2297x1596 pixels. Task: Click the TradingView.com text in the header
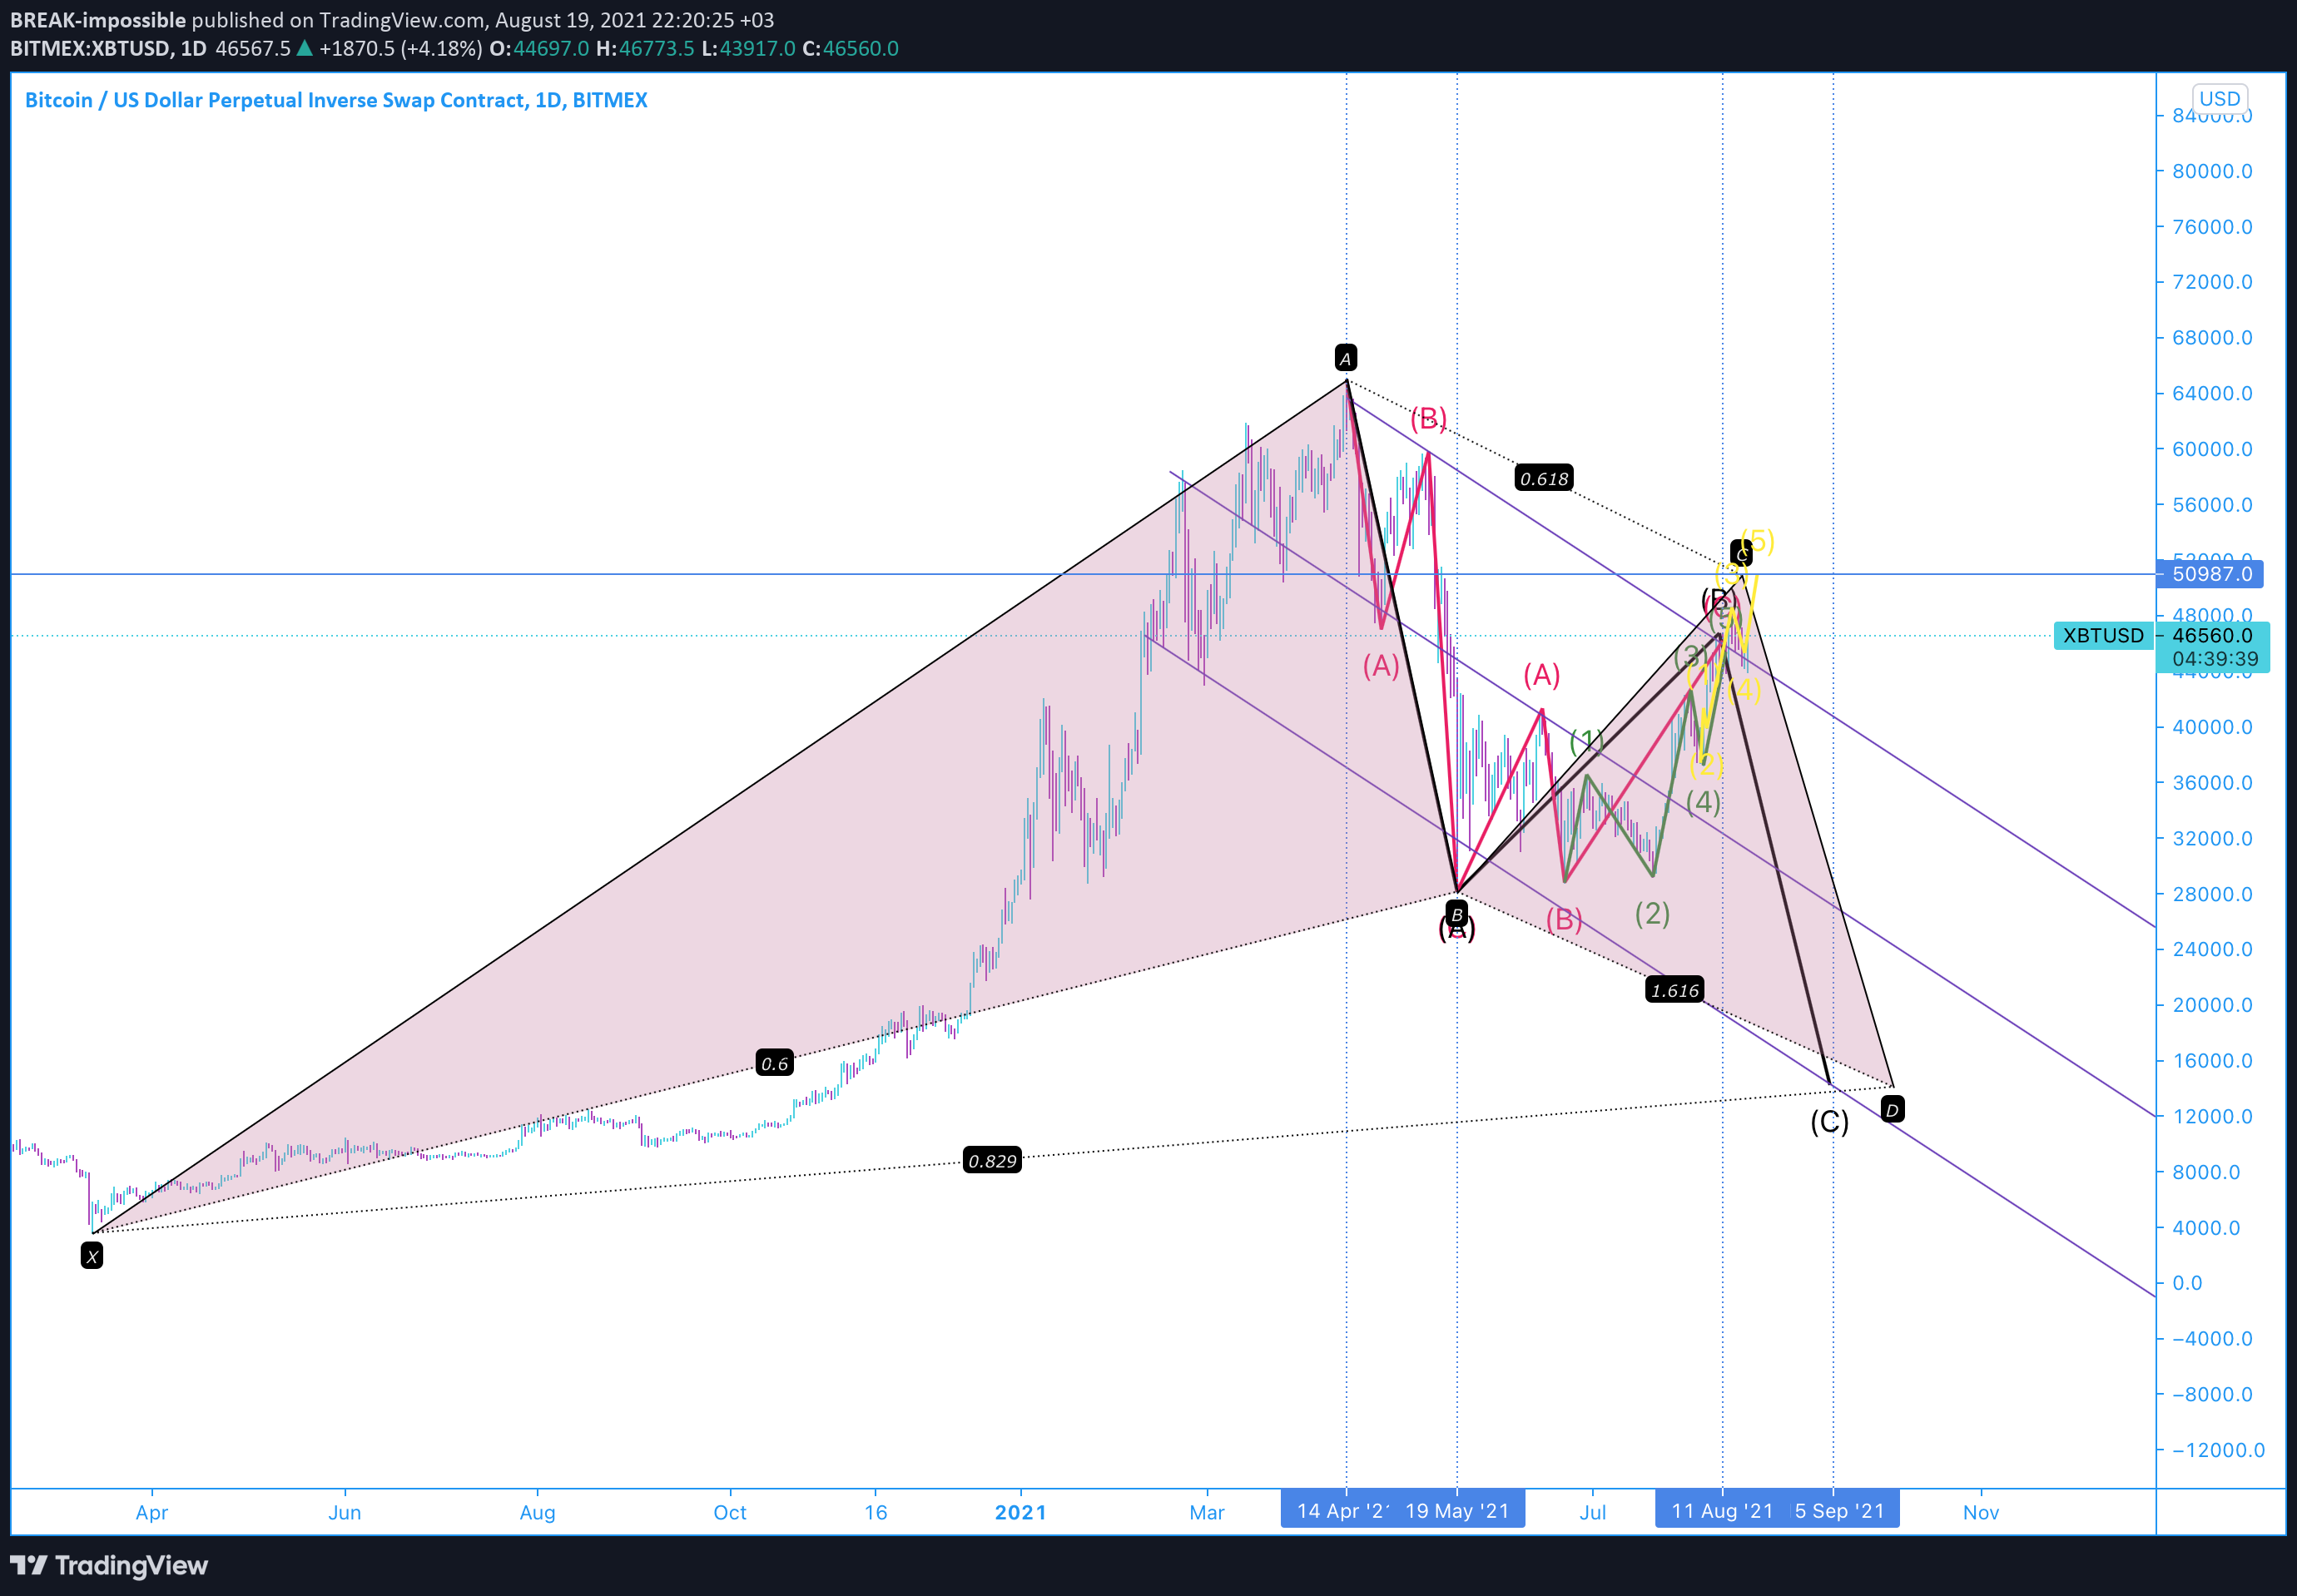pyautogui.click(x=402, y=20)
